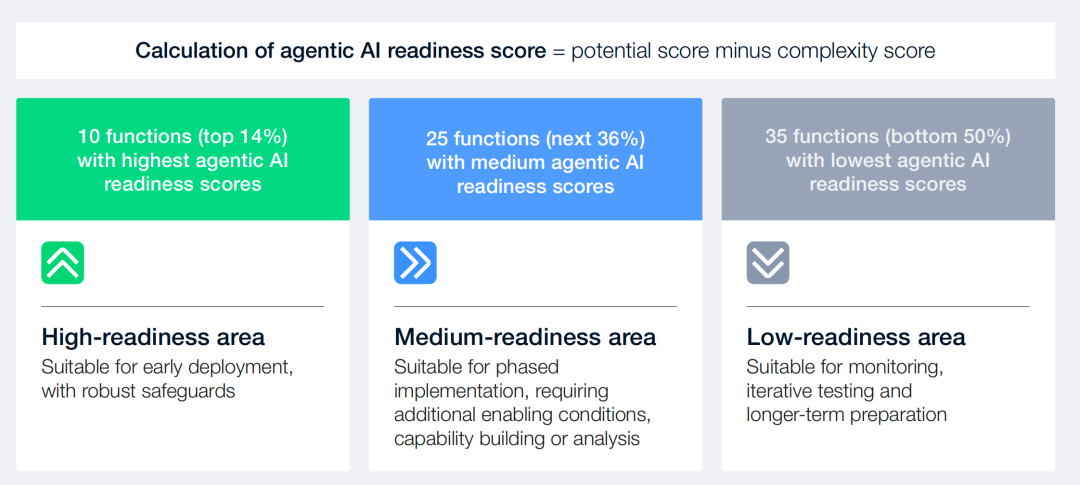The height and width of the screenshot is (485, 1080).
Task: Click the 'Low-readiness area' heading
Action: click(856, 338)
